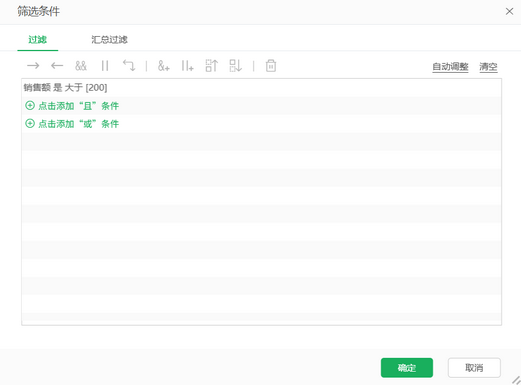Screen dimensions: 521x385
Task: Close the 筛选条件 dialog
Action: pos(509,11)
